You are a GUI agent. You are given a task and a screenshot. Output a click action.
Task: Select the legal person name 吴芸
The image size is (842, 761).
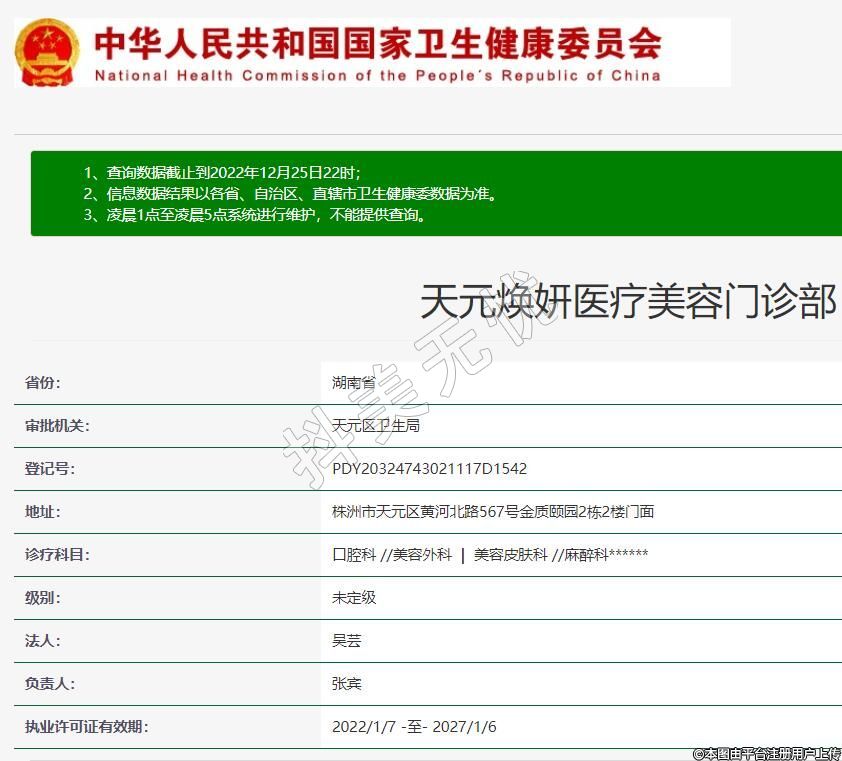pyautogui.click(x=347, y=641)
